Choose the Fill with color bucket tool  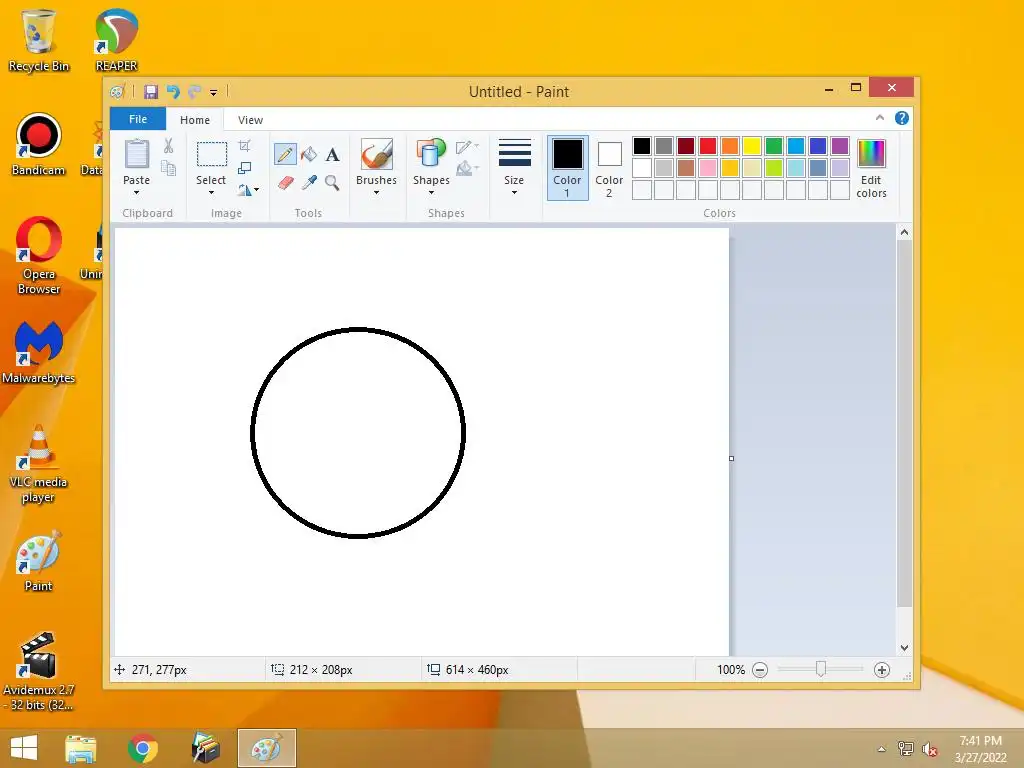(x=309, y=154)
